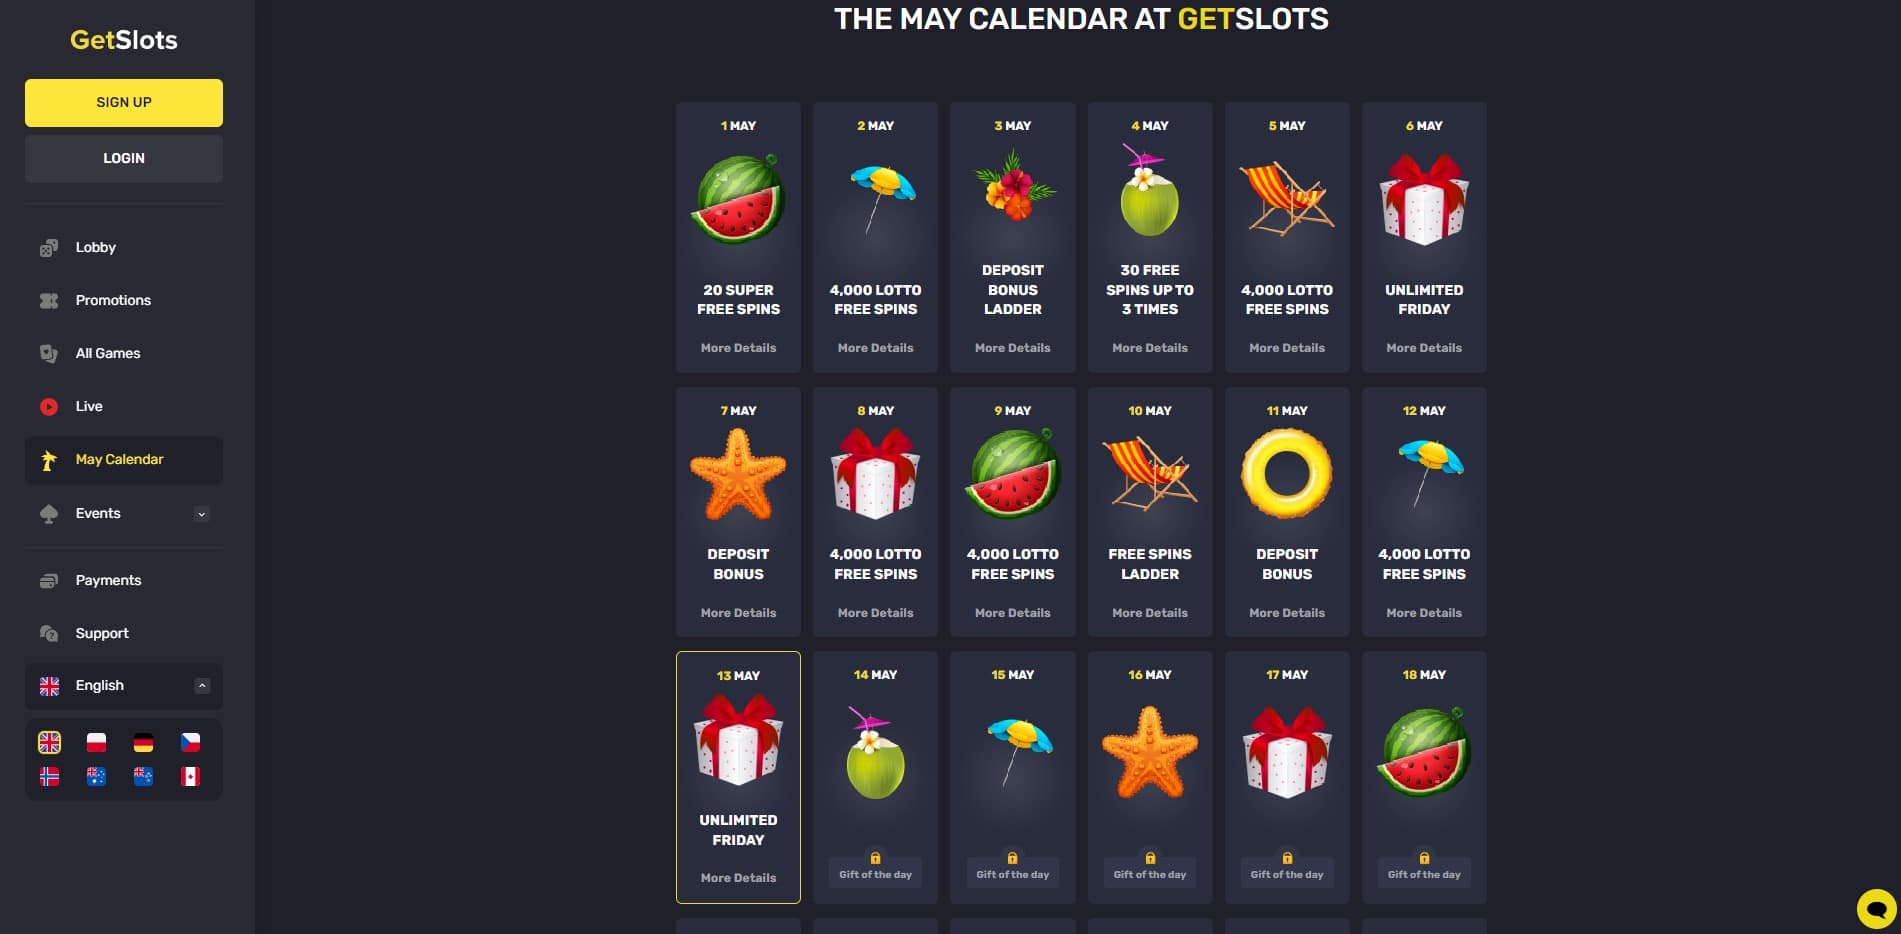Select the Czech flag language icon
This screenshot has width=1901, height=934.
[x=190, y=742]
